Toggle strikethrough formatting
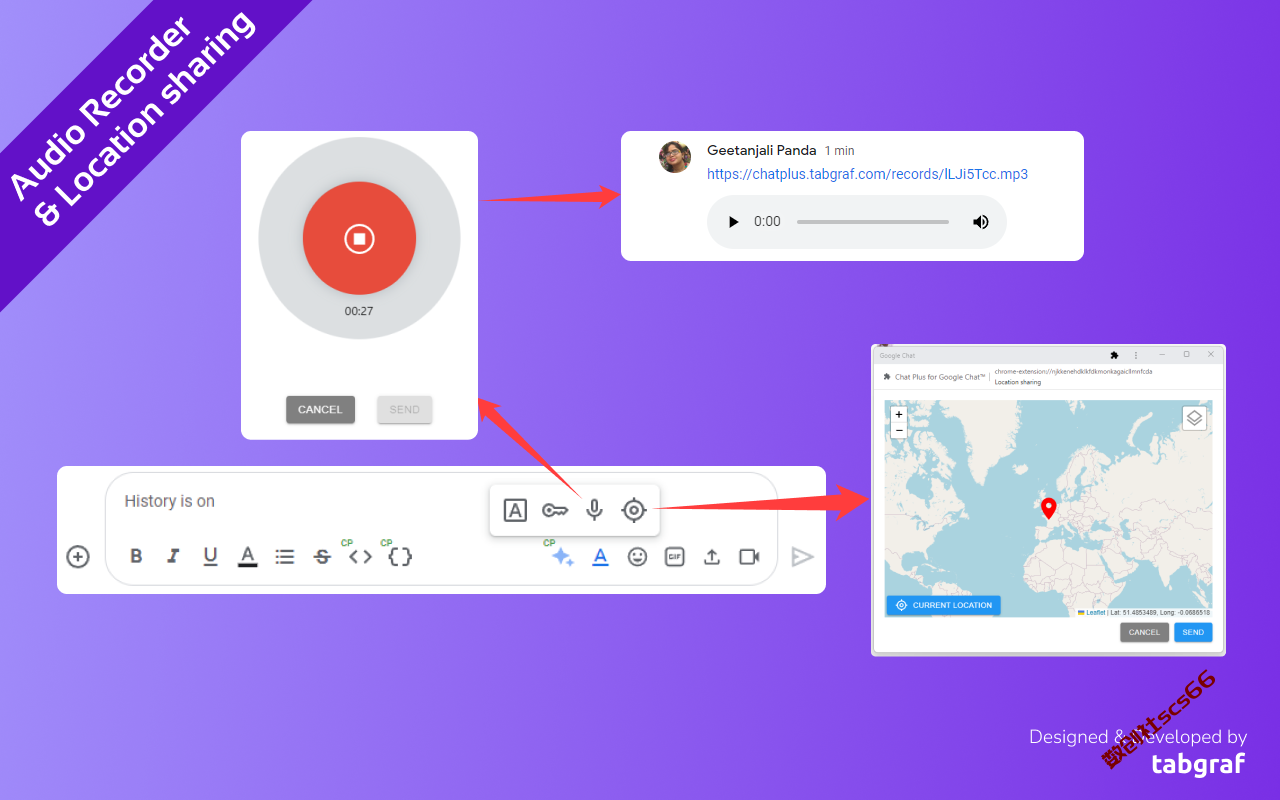 (322, 557)
